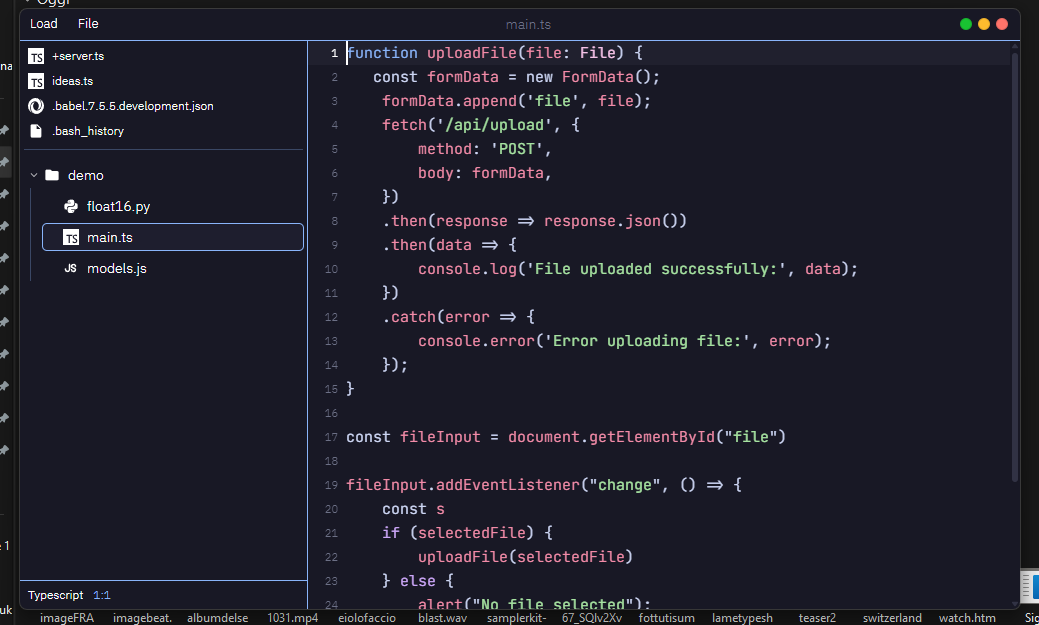Click the 1:1 cursor position indicator

102,595
